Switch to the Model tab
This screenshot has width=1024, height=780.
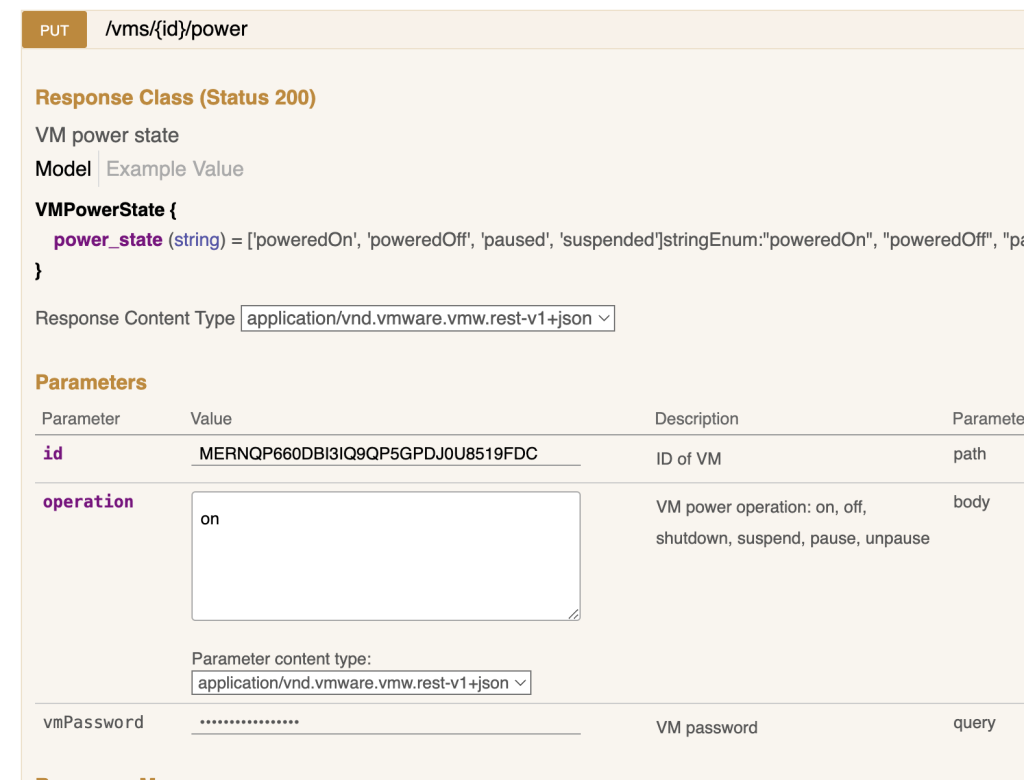pos(63,169)
